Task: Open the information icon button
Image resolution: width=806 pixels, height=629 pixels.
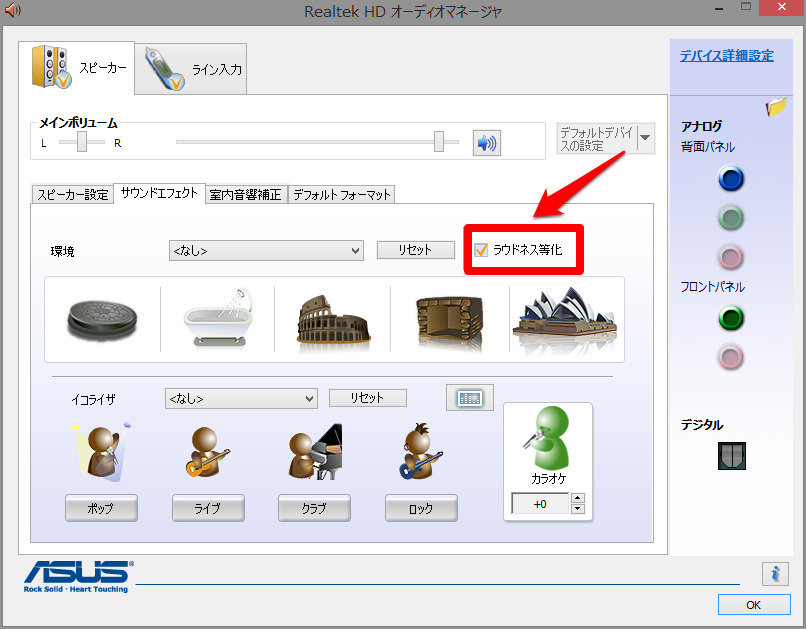Action: [775, 574]
